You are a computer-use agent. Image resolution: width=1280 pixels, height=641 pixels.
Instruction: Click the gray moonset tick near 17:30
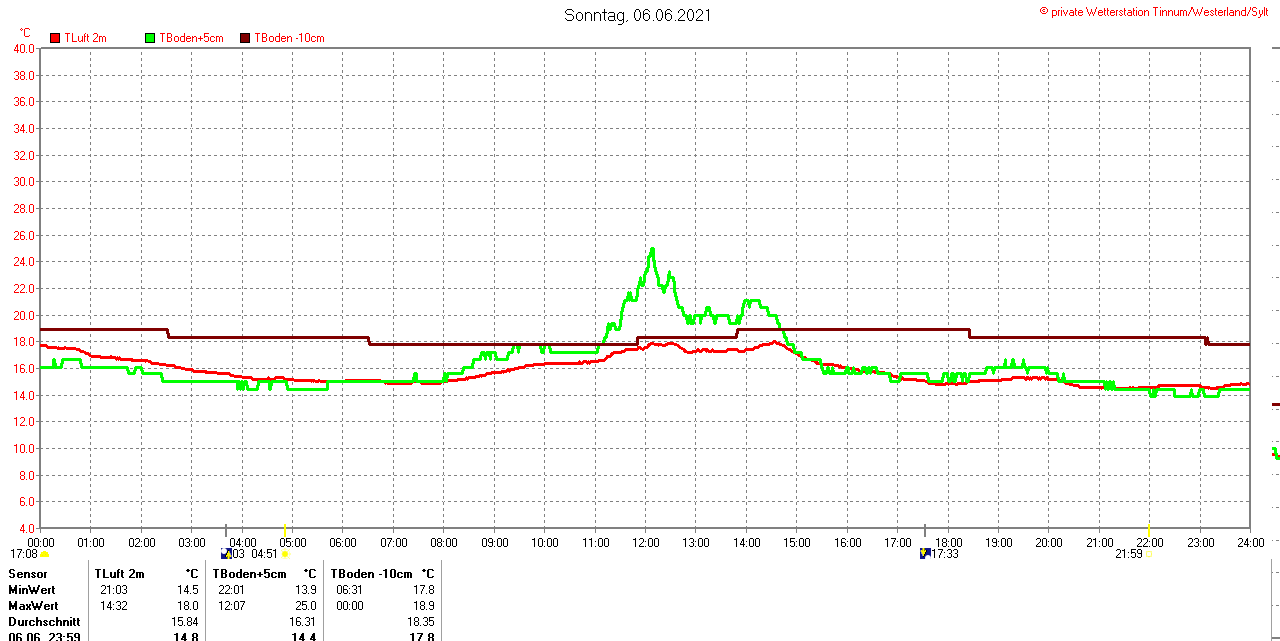pyautogui.click(x=925, y=529)
